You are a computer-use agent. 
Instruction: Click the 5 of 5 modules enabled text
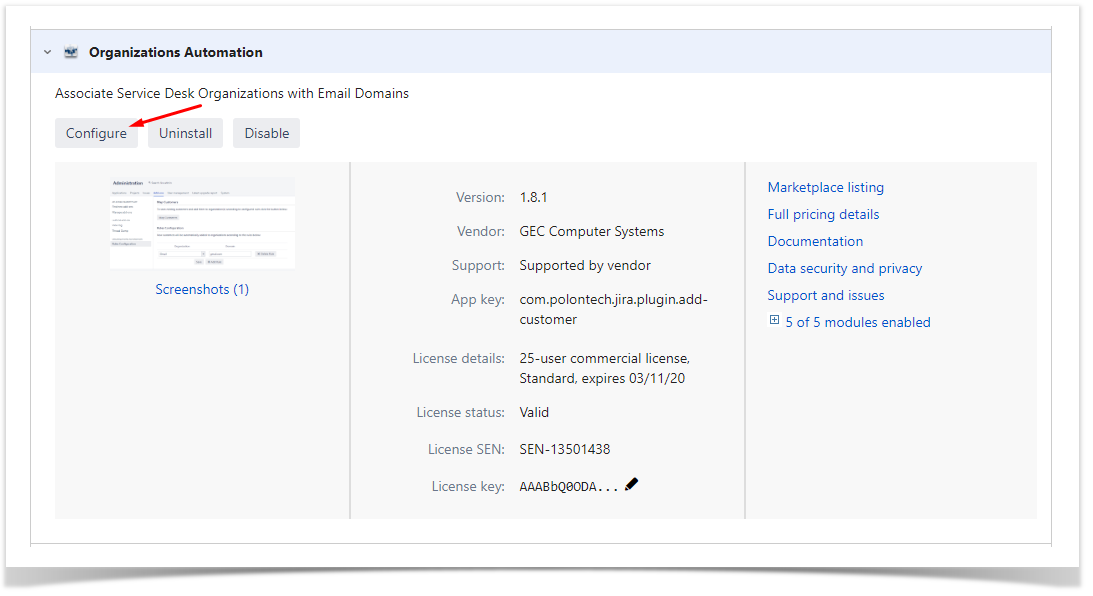point(857,322)
